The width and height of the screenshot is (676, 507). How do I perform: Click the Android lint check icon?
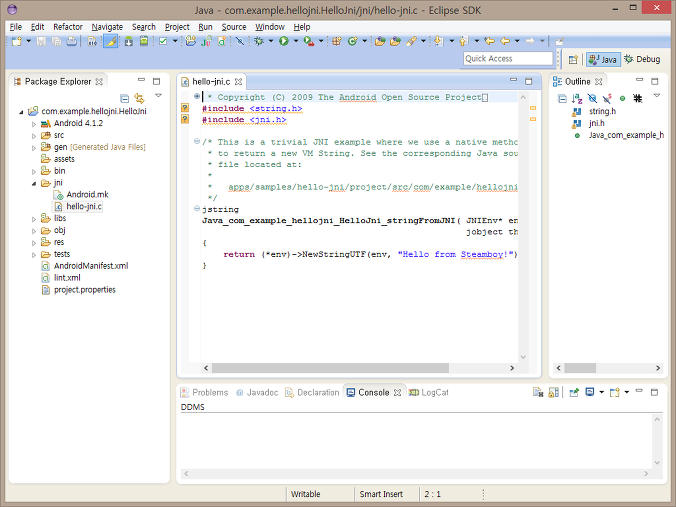coord(163,41)
